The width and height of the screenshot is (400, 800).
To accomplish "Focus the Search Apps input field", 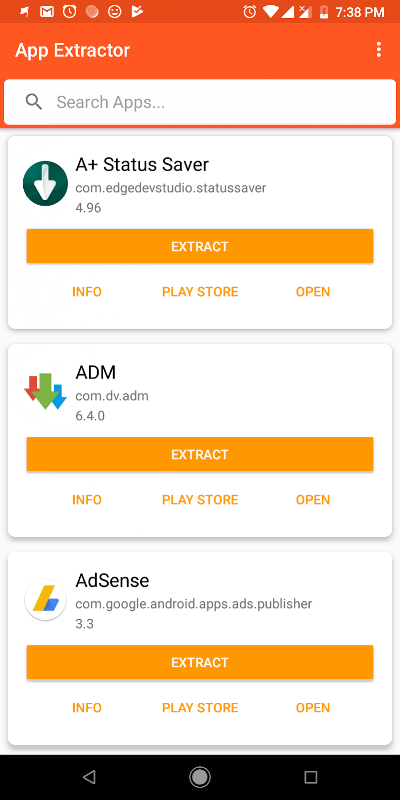I will tap(200, 102).
